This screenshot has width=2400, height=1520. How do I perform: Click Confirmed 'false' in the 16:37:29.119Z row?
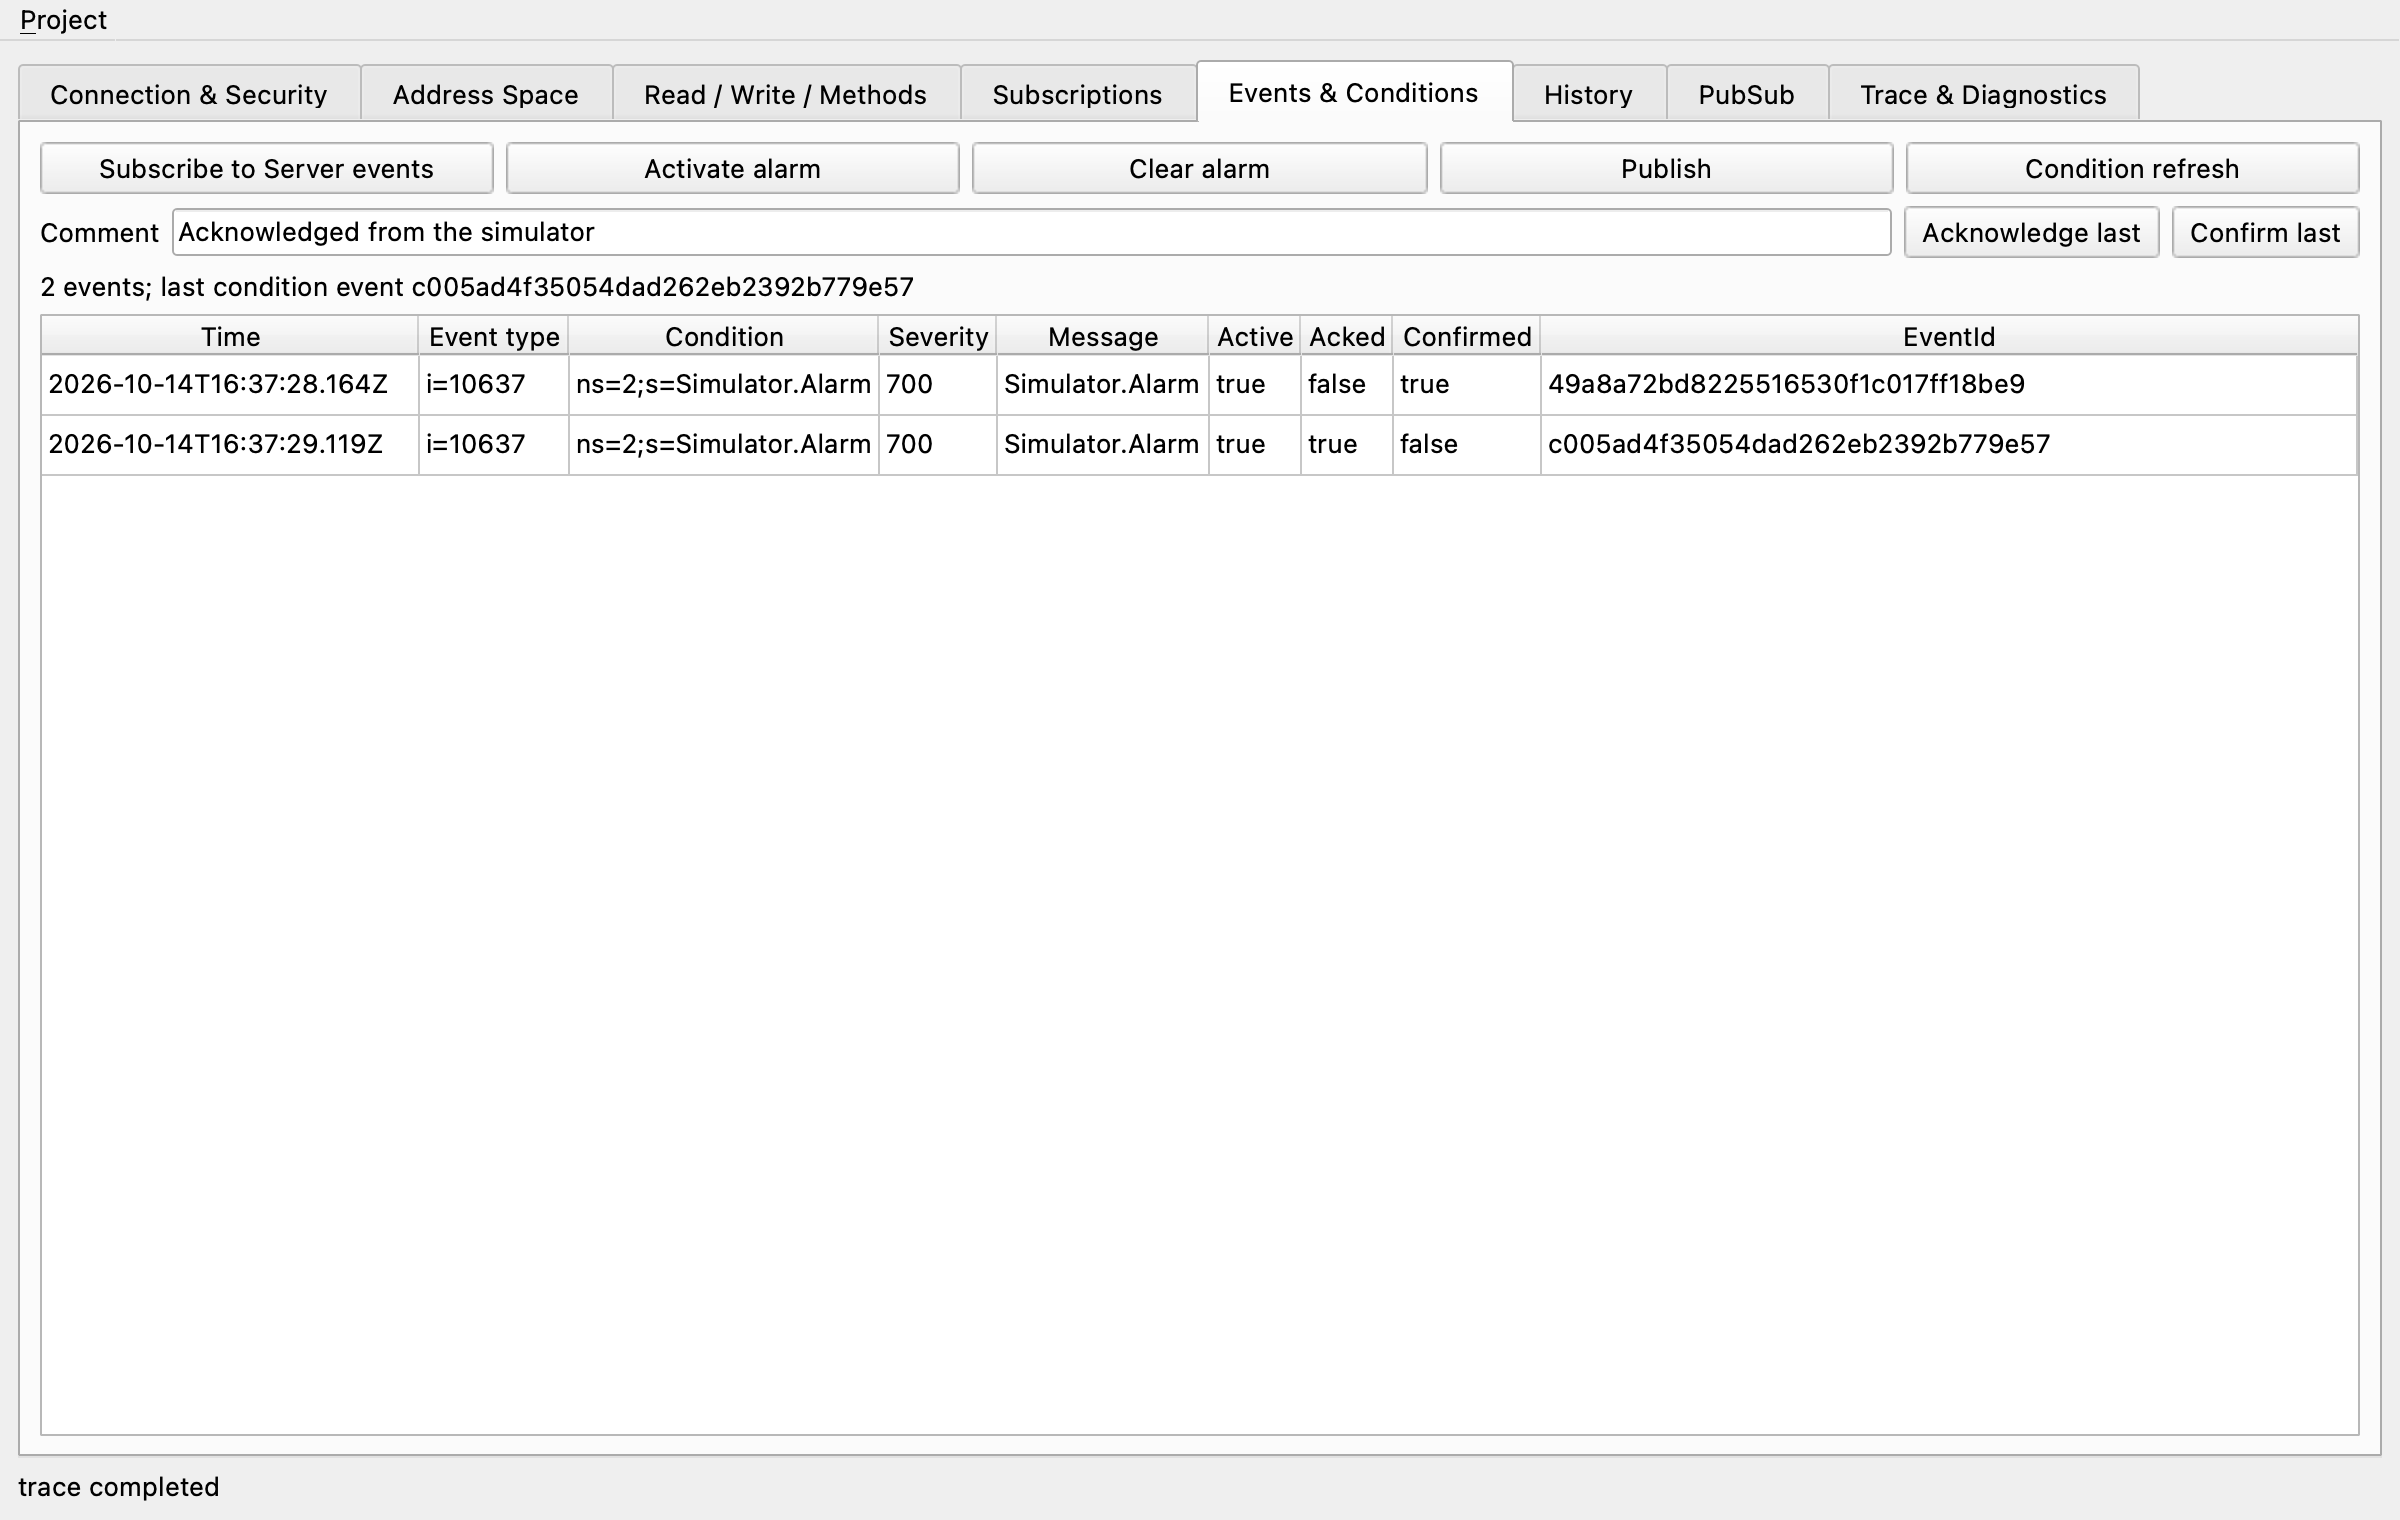point(1467,444)
